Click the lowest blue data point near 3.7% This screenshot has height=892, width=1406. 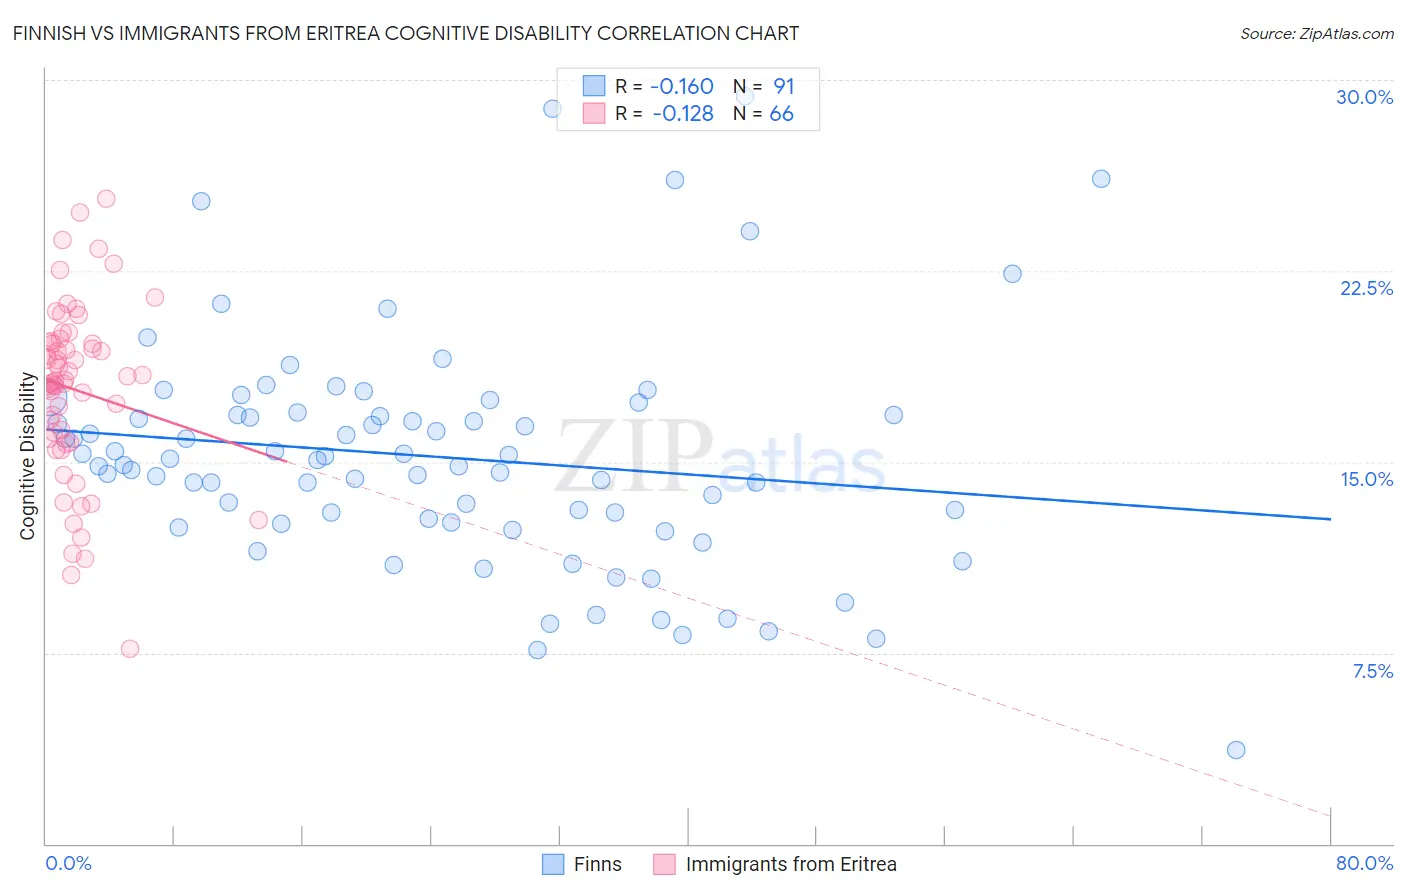[x=1236, y=750]
